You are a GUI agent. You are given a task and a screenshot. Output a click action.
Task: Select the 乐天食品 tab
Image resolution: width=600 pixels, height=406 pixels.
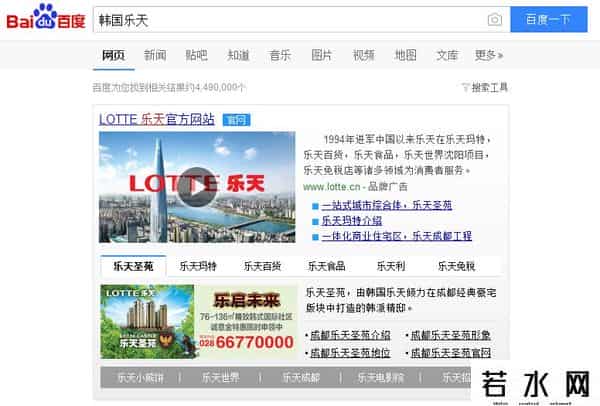click(326, 266)
